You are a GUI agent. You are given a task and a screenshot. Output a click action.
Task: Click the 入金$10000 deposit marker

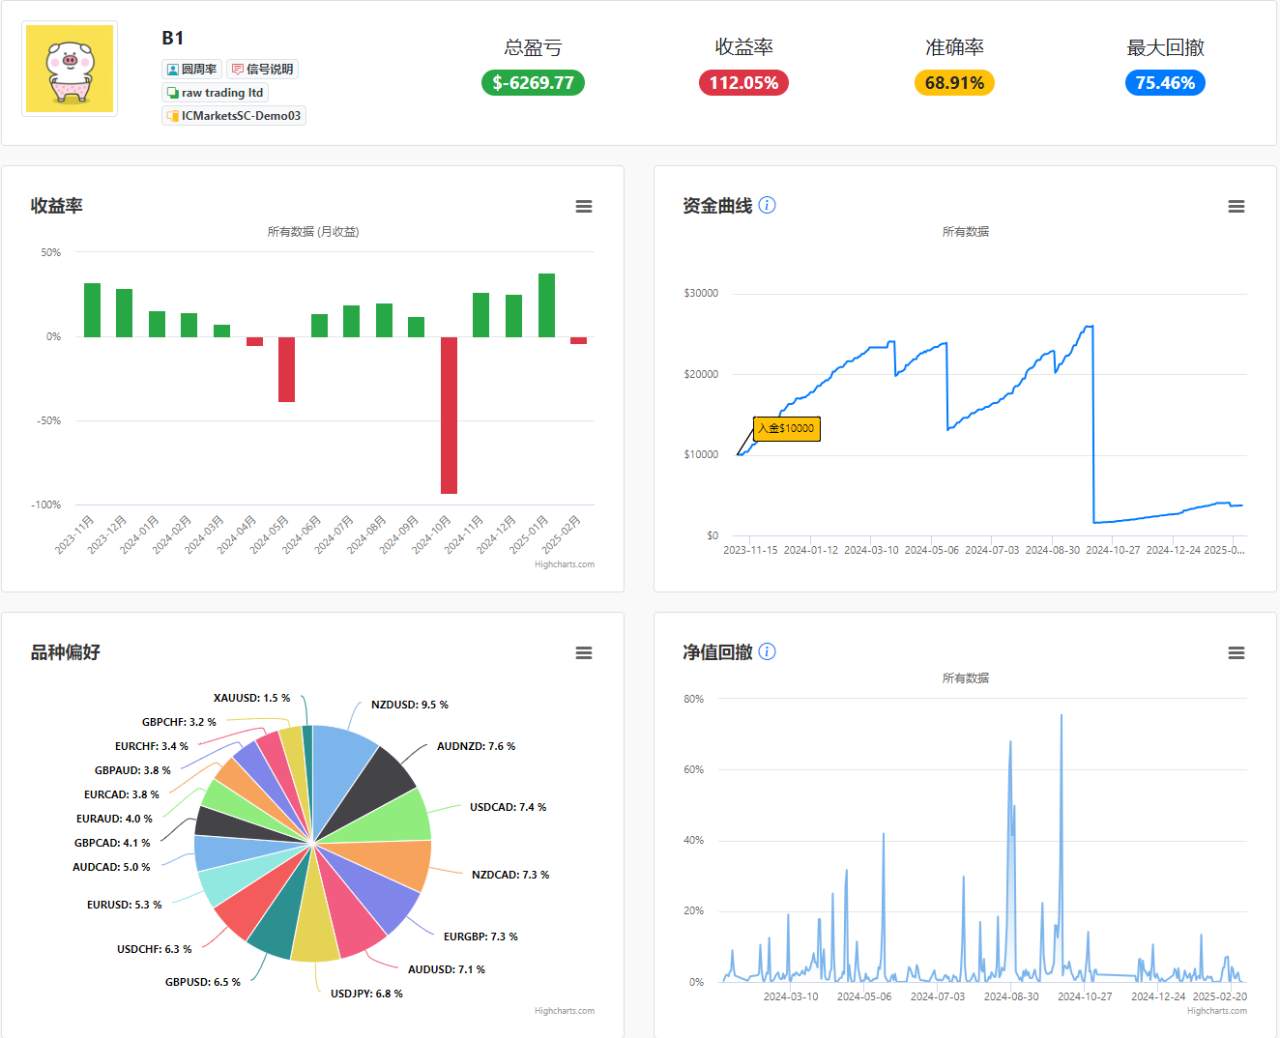coord(786,429)
